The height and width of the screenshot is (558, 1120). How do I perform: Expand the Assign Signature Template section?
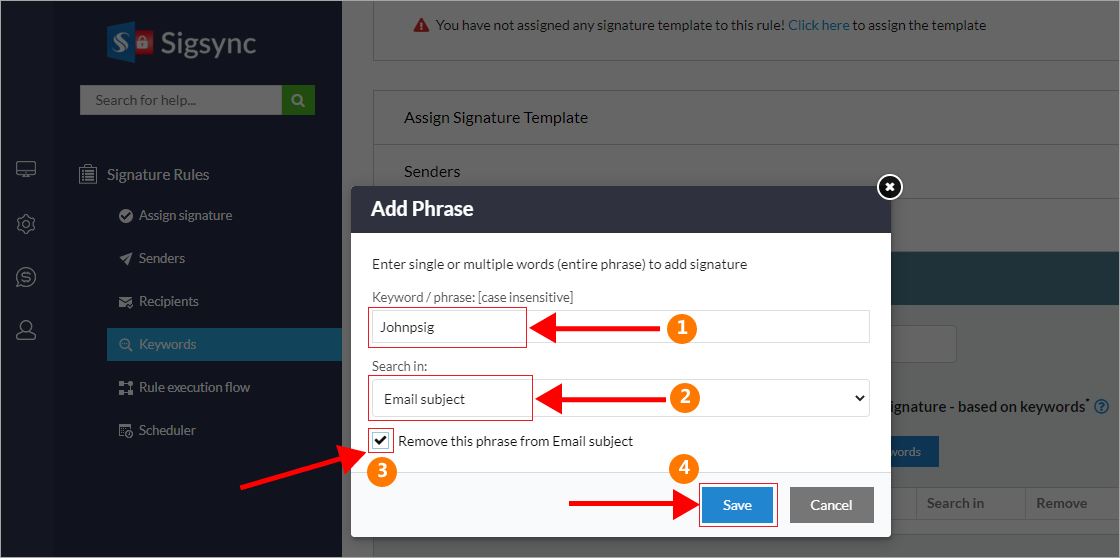click(496, 118)
